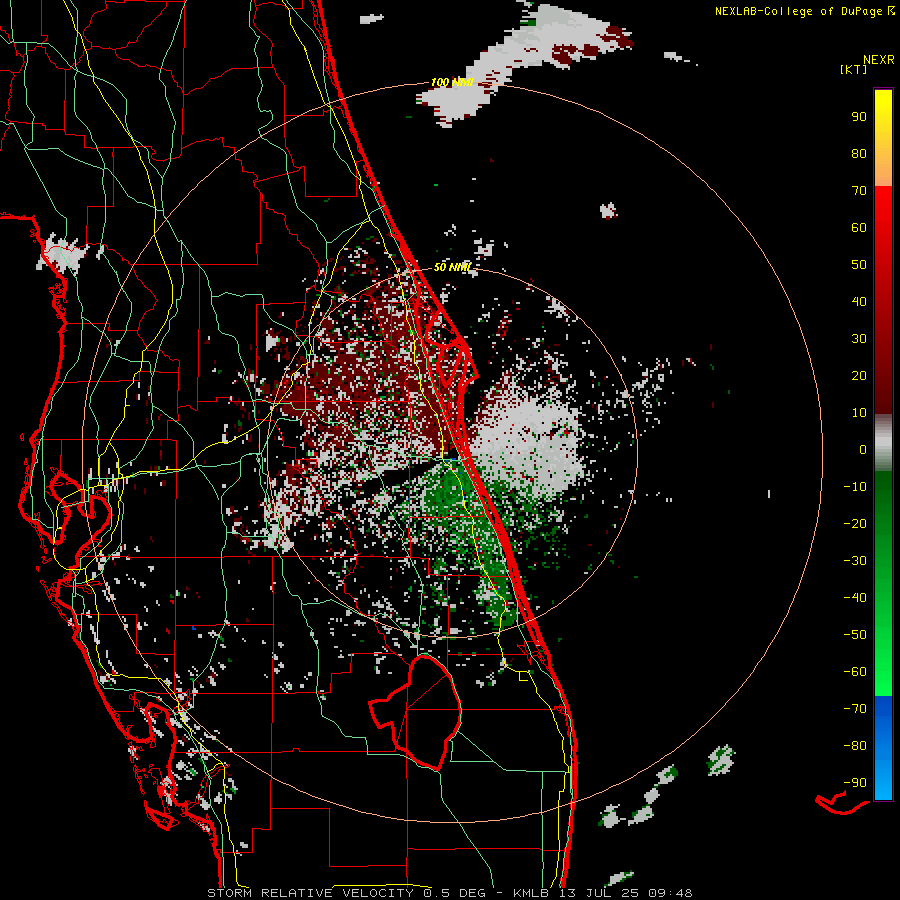
Task: Click the 70 value on velocity scale
Action: click(x=859, y=191)
